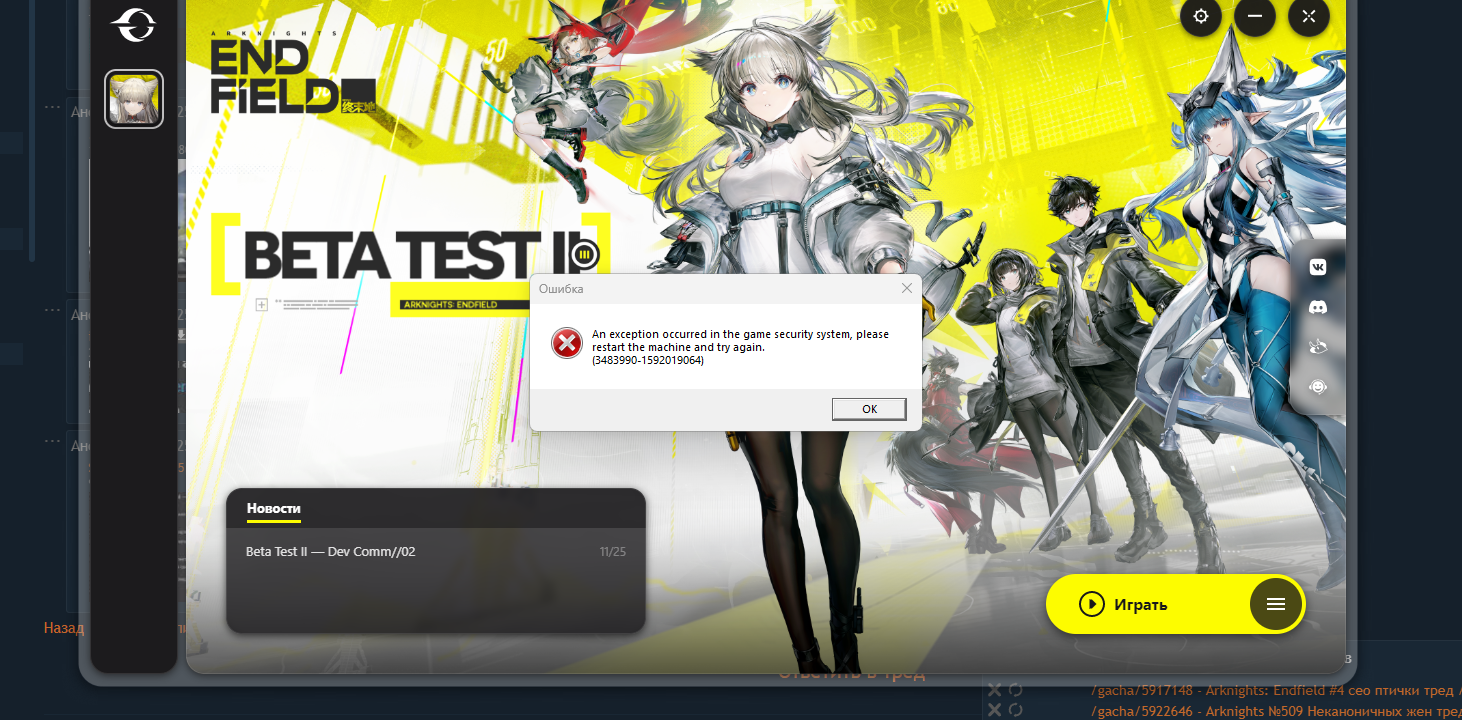Open the VK social link icon
This screenshot has width=1462, height=720.
pyautogui.click(x=1318, y=267)
